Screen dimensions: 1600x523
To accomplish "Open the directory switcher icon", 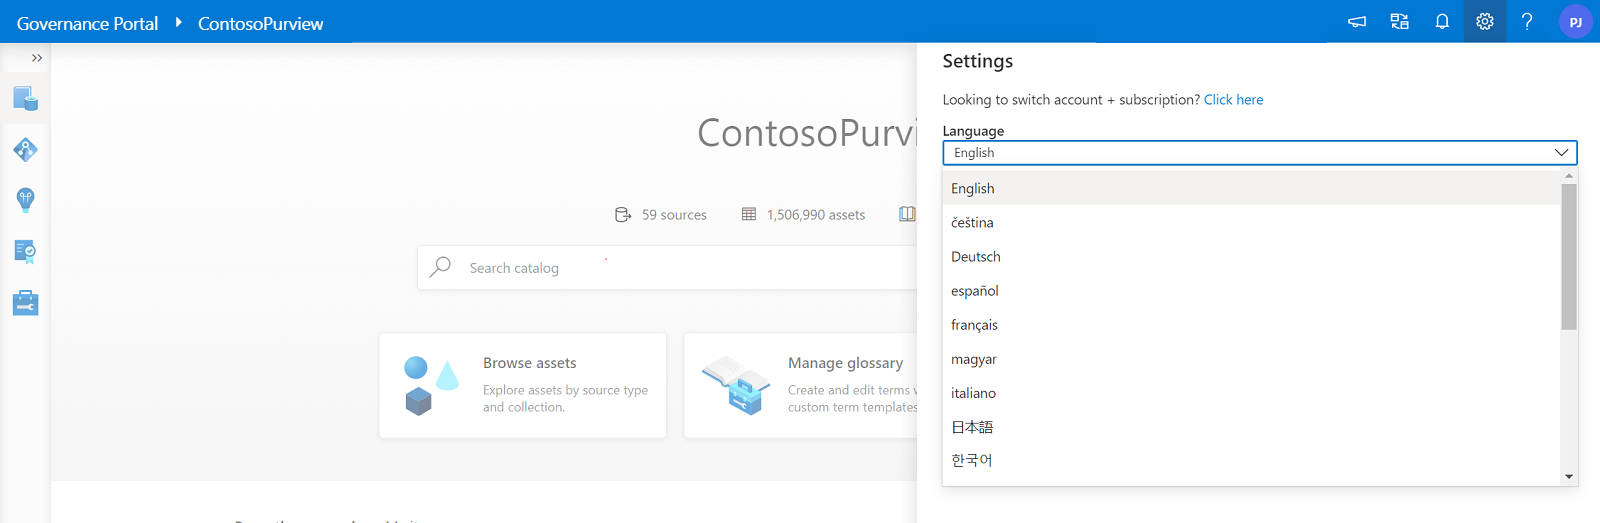I will point(1400,21).
